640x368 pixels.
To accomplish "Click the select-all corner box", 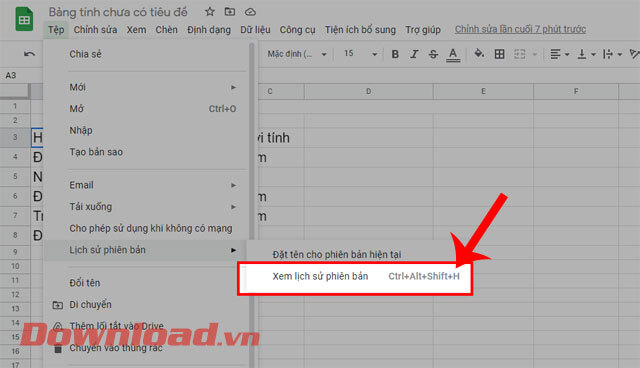I will click(x=15, y=91).
